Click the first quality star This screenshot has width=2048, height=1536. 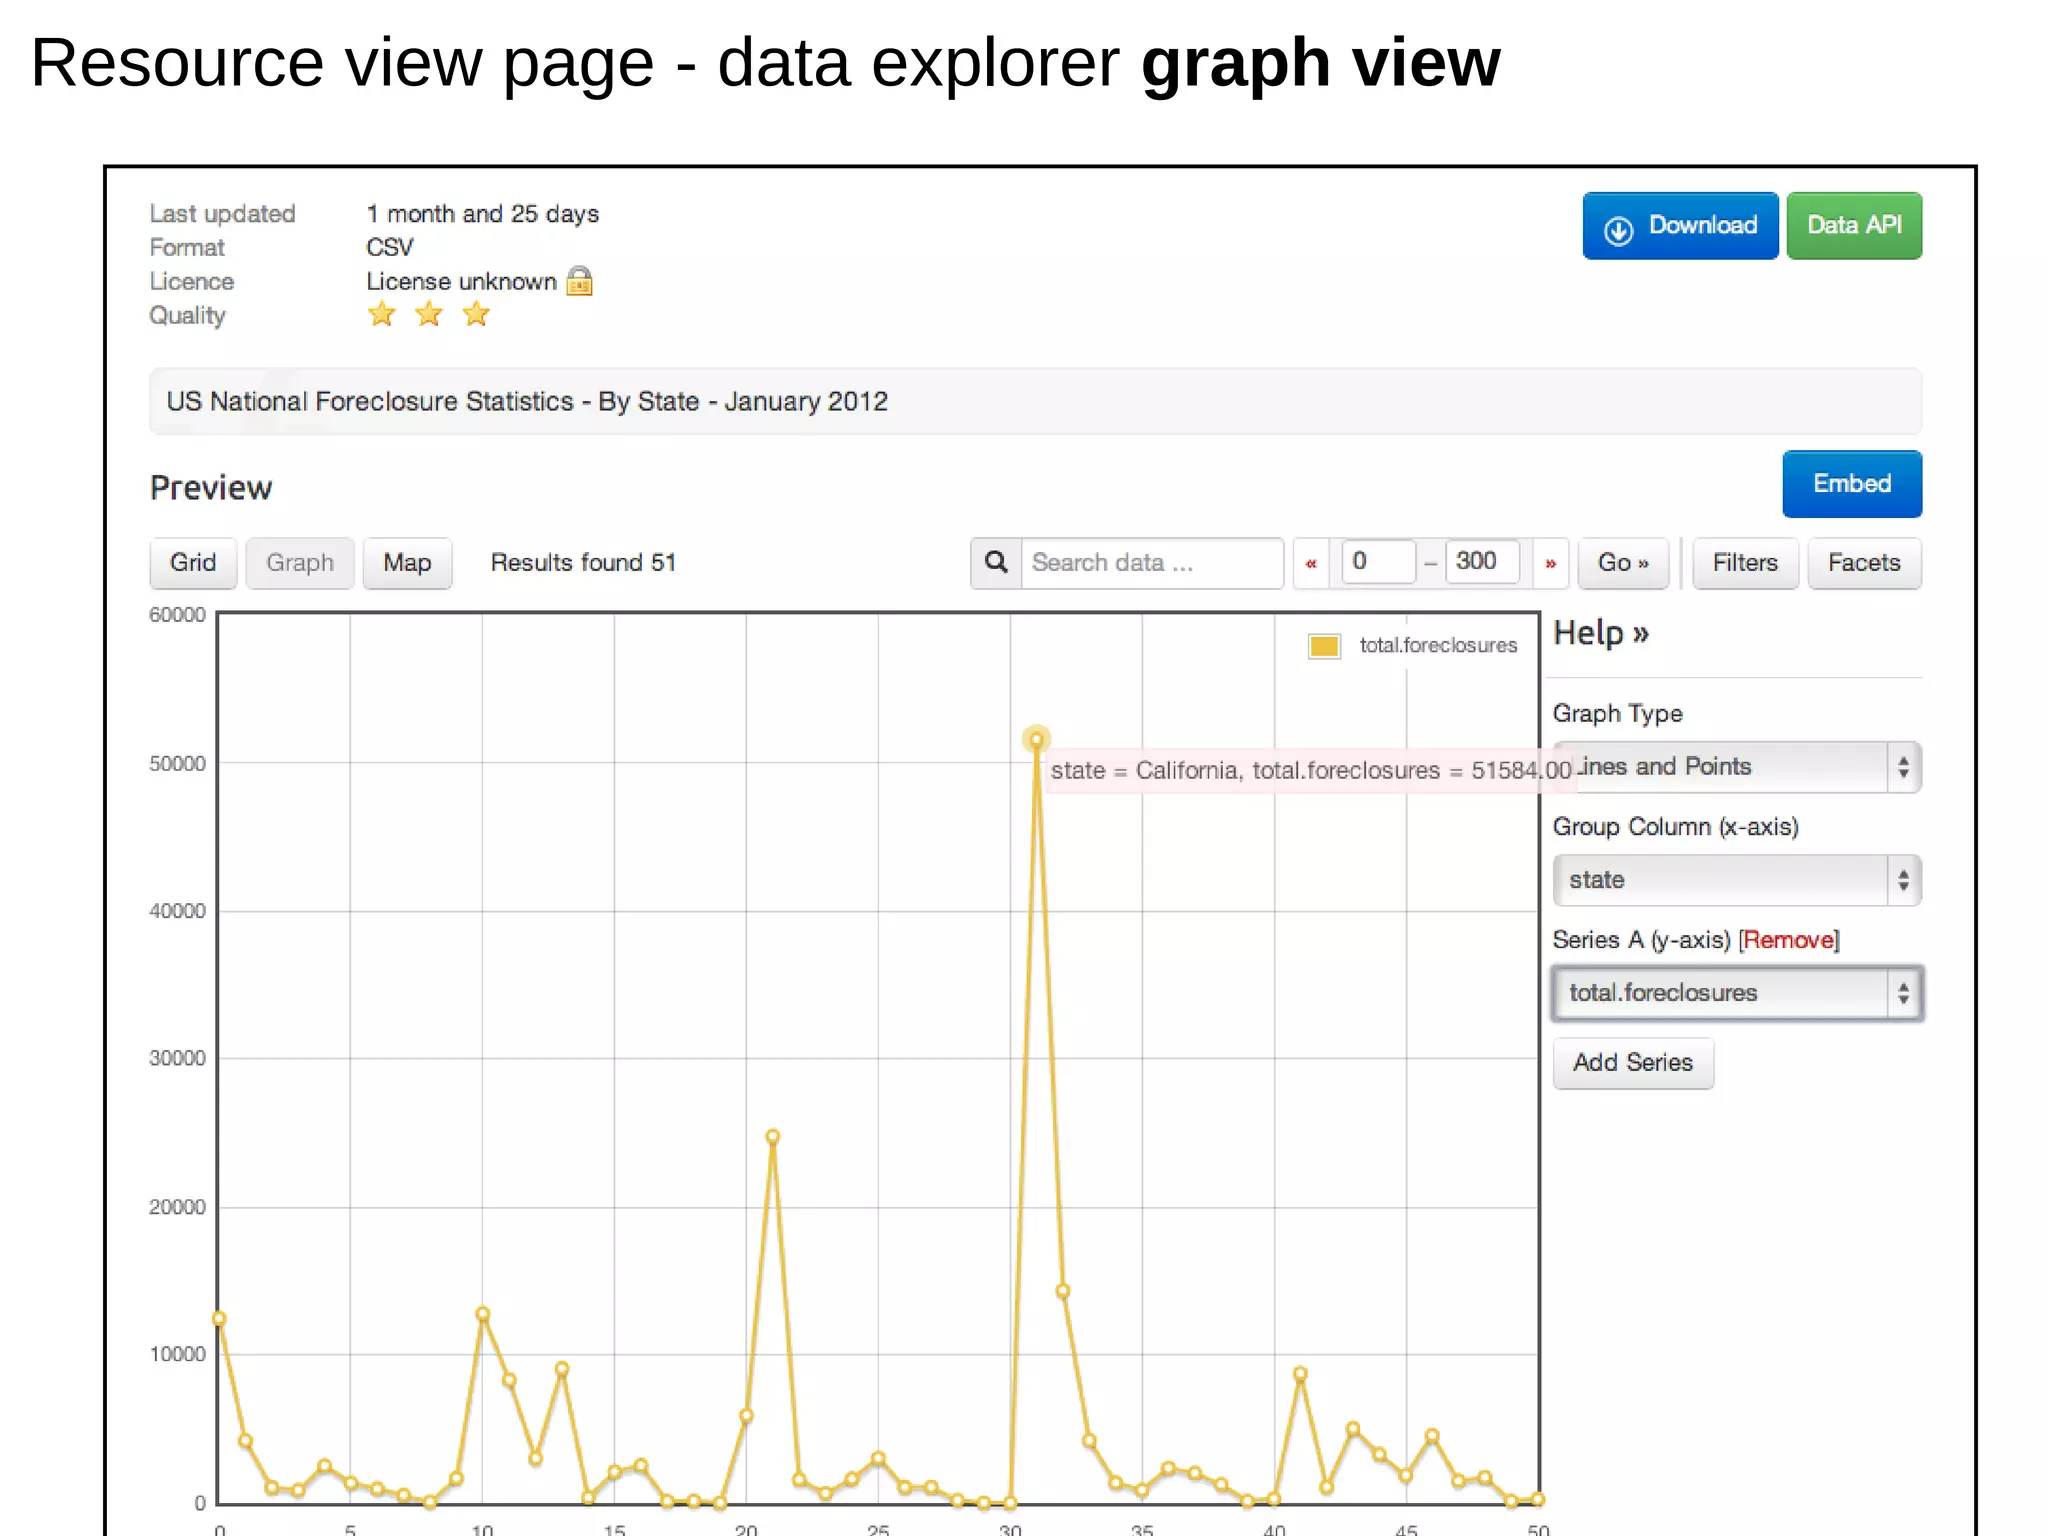(381, 314)
